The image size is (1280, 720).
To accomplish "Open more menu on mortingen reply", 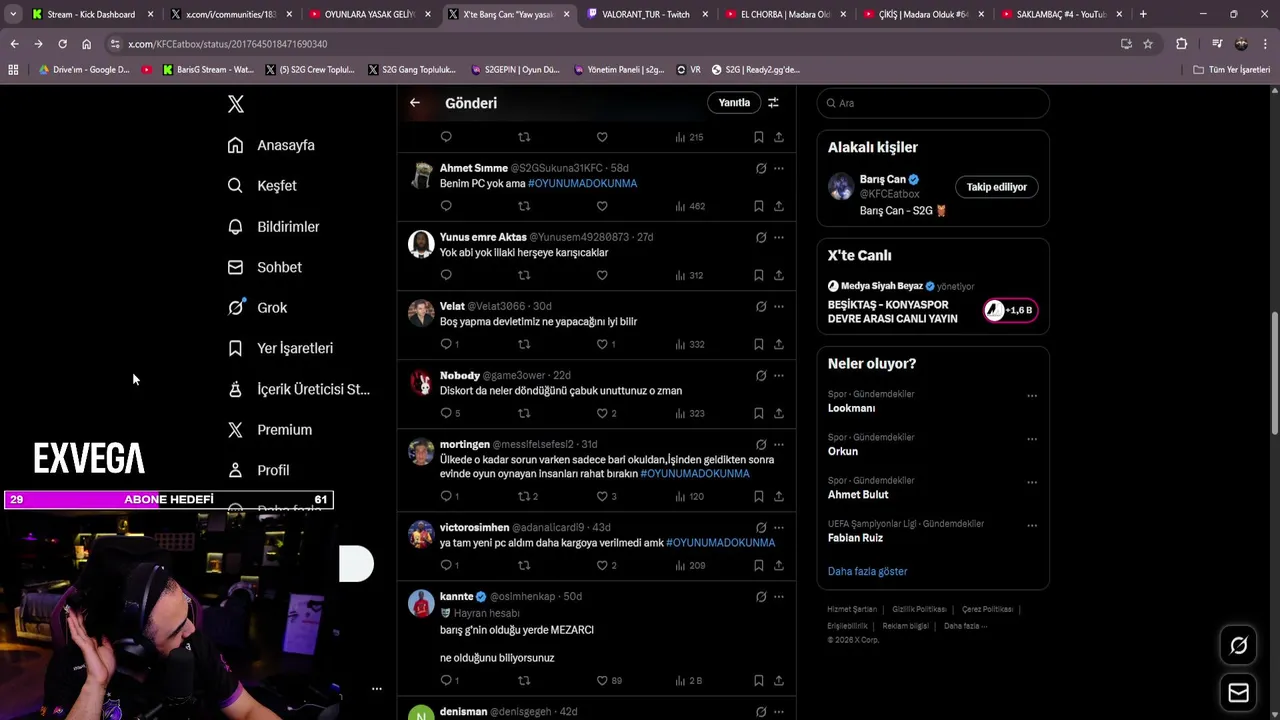I will tap(779, 444).
